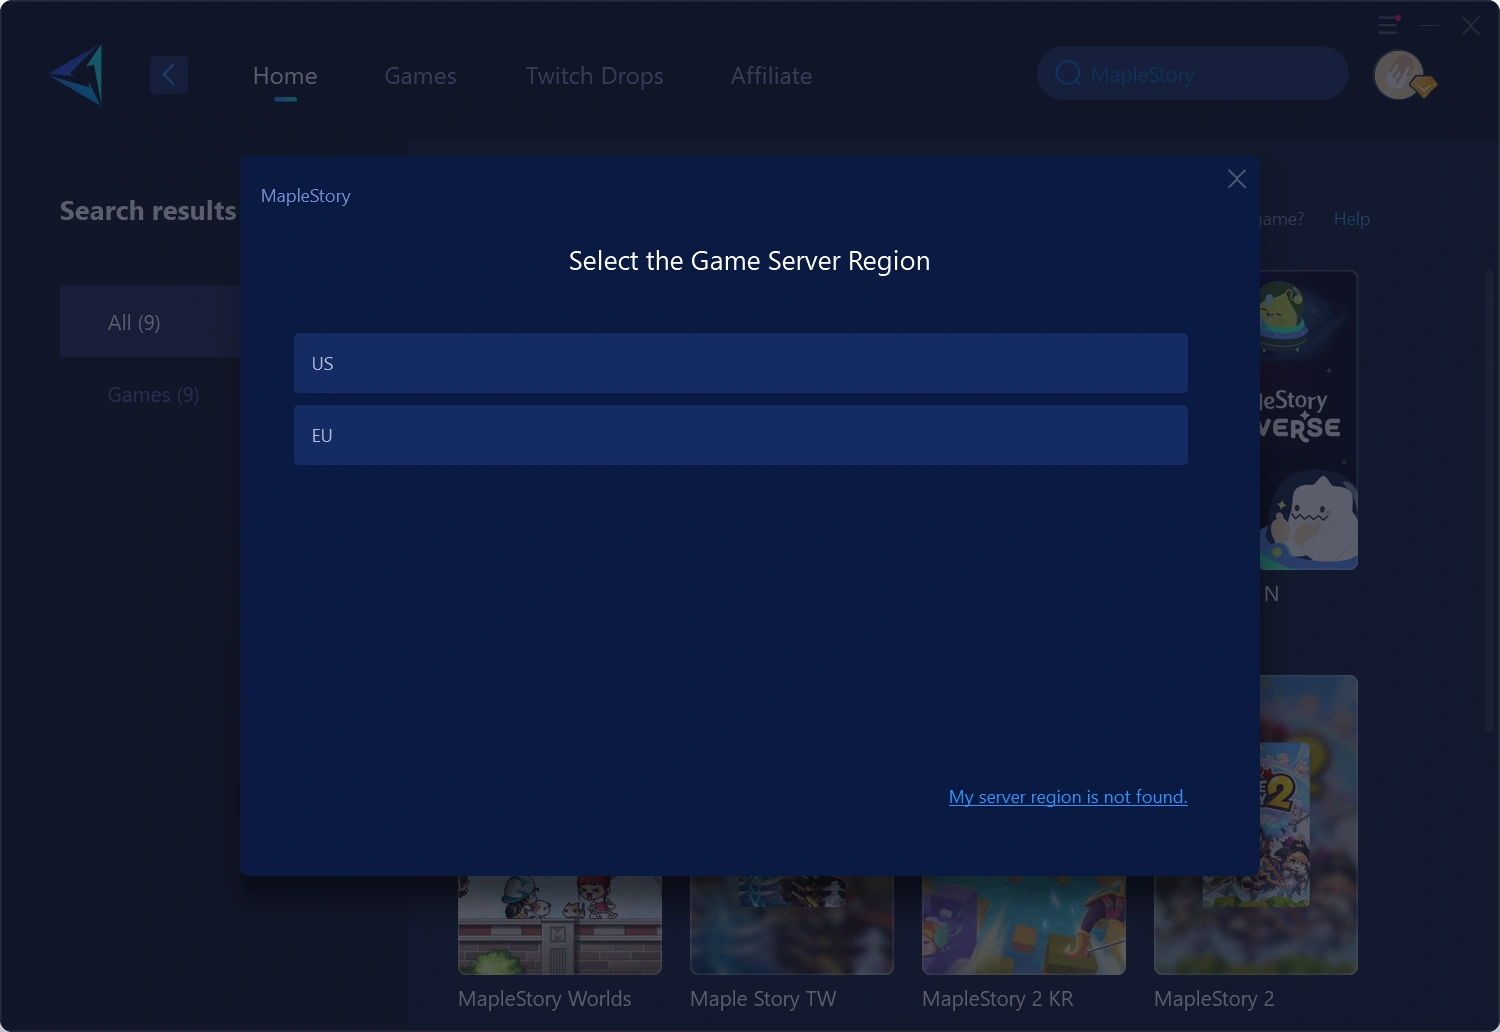Image resolution: width=1500 pixels, height=1032 pixels.
Task: Click the search magnifier icon
Action: click(x=1068, y=74)
